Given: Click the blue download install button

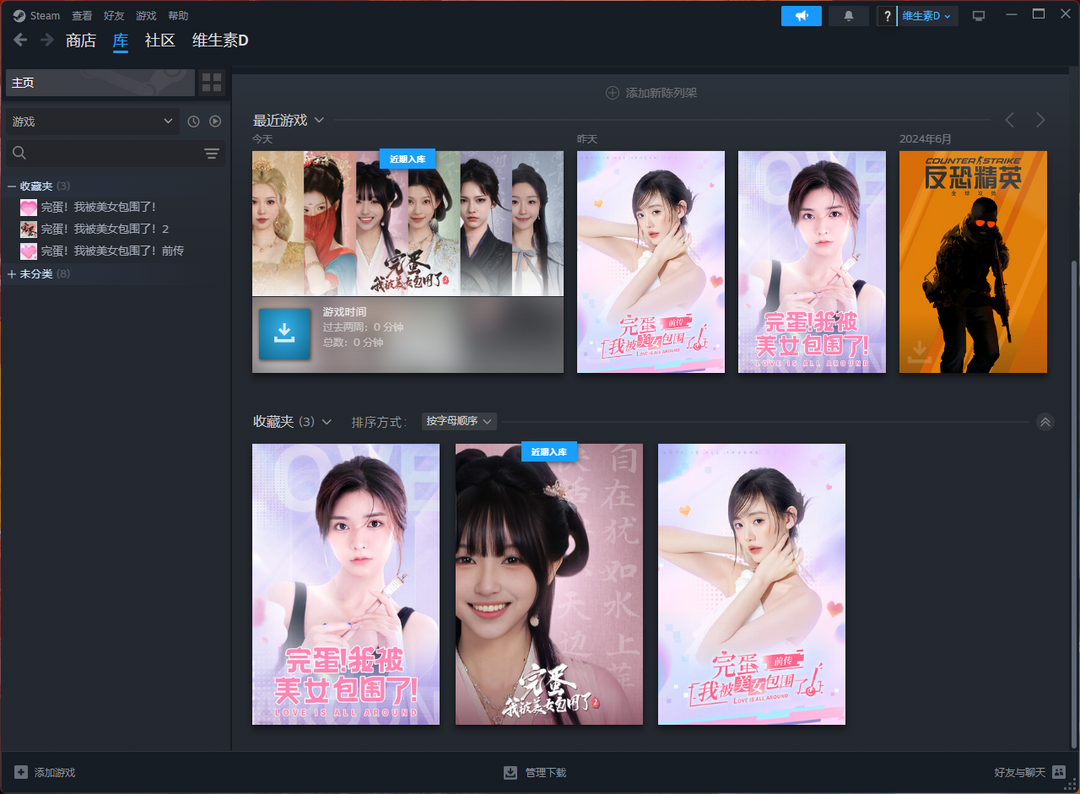Looking at the screenshot, I should tap(284, 334).
